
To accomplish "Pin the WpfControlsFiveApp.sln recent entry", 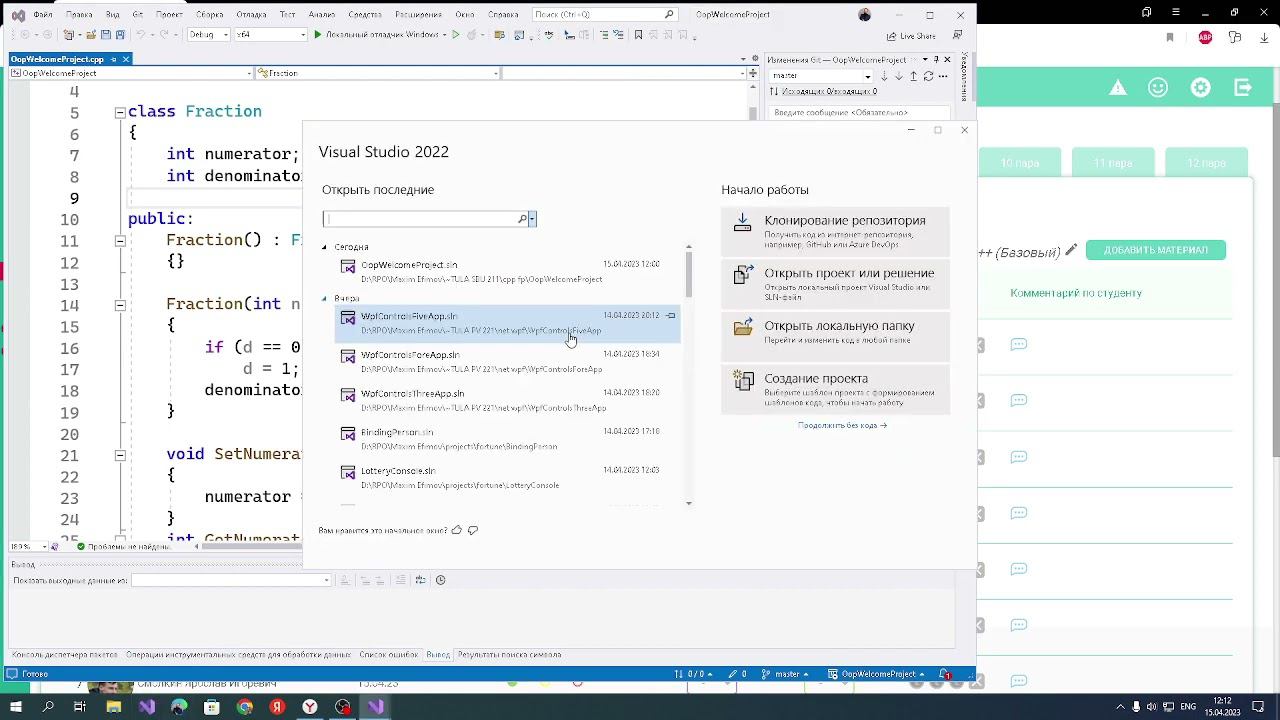I will tap(671, 316).
